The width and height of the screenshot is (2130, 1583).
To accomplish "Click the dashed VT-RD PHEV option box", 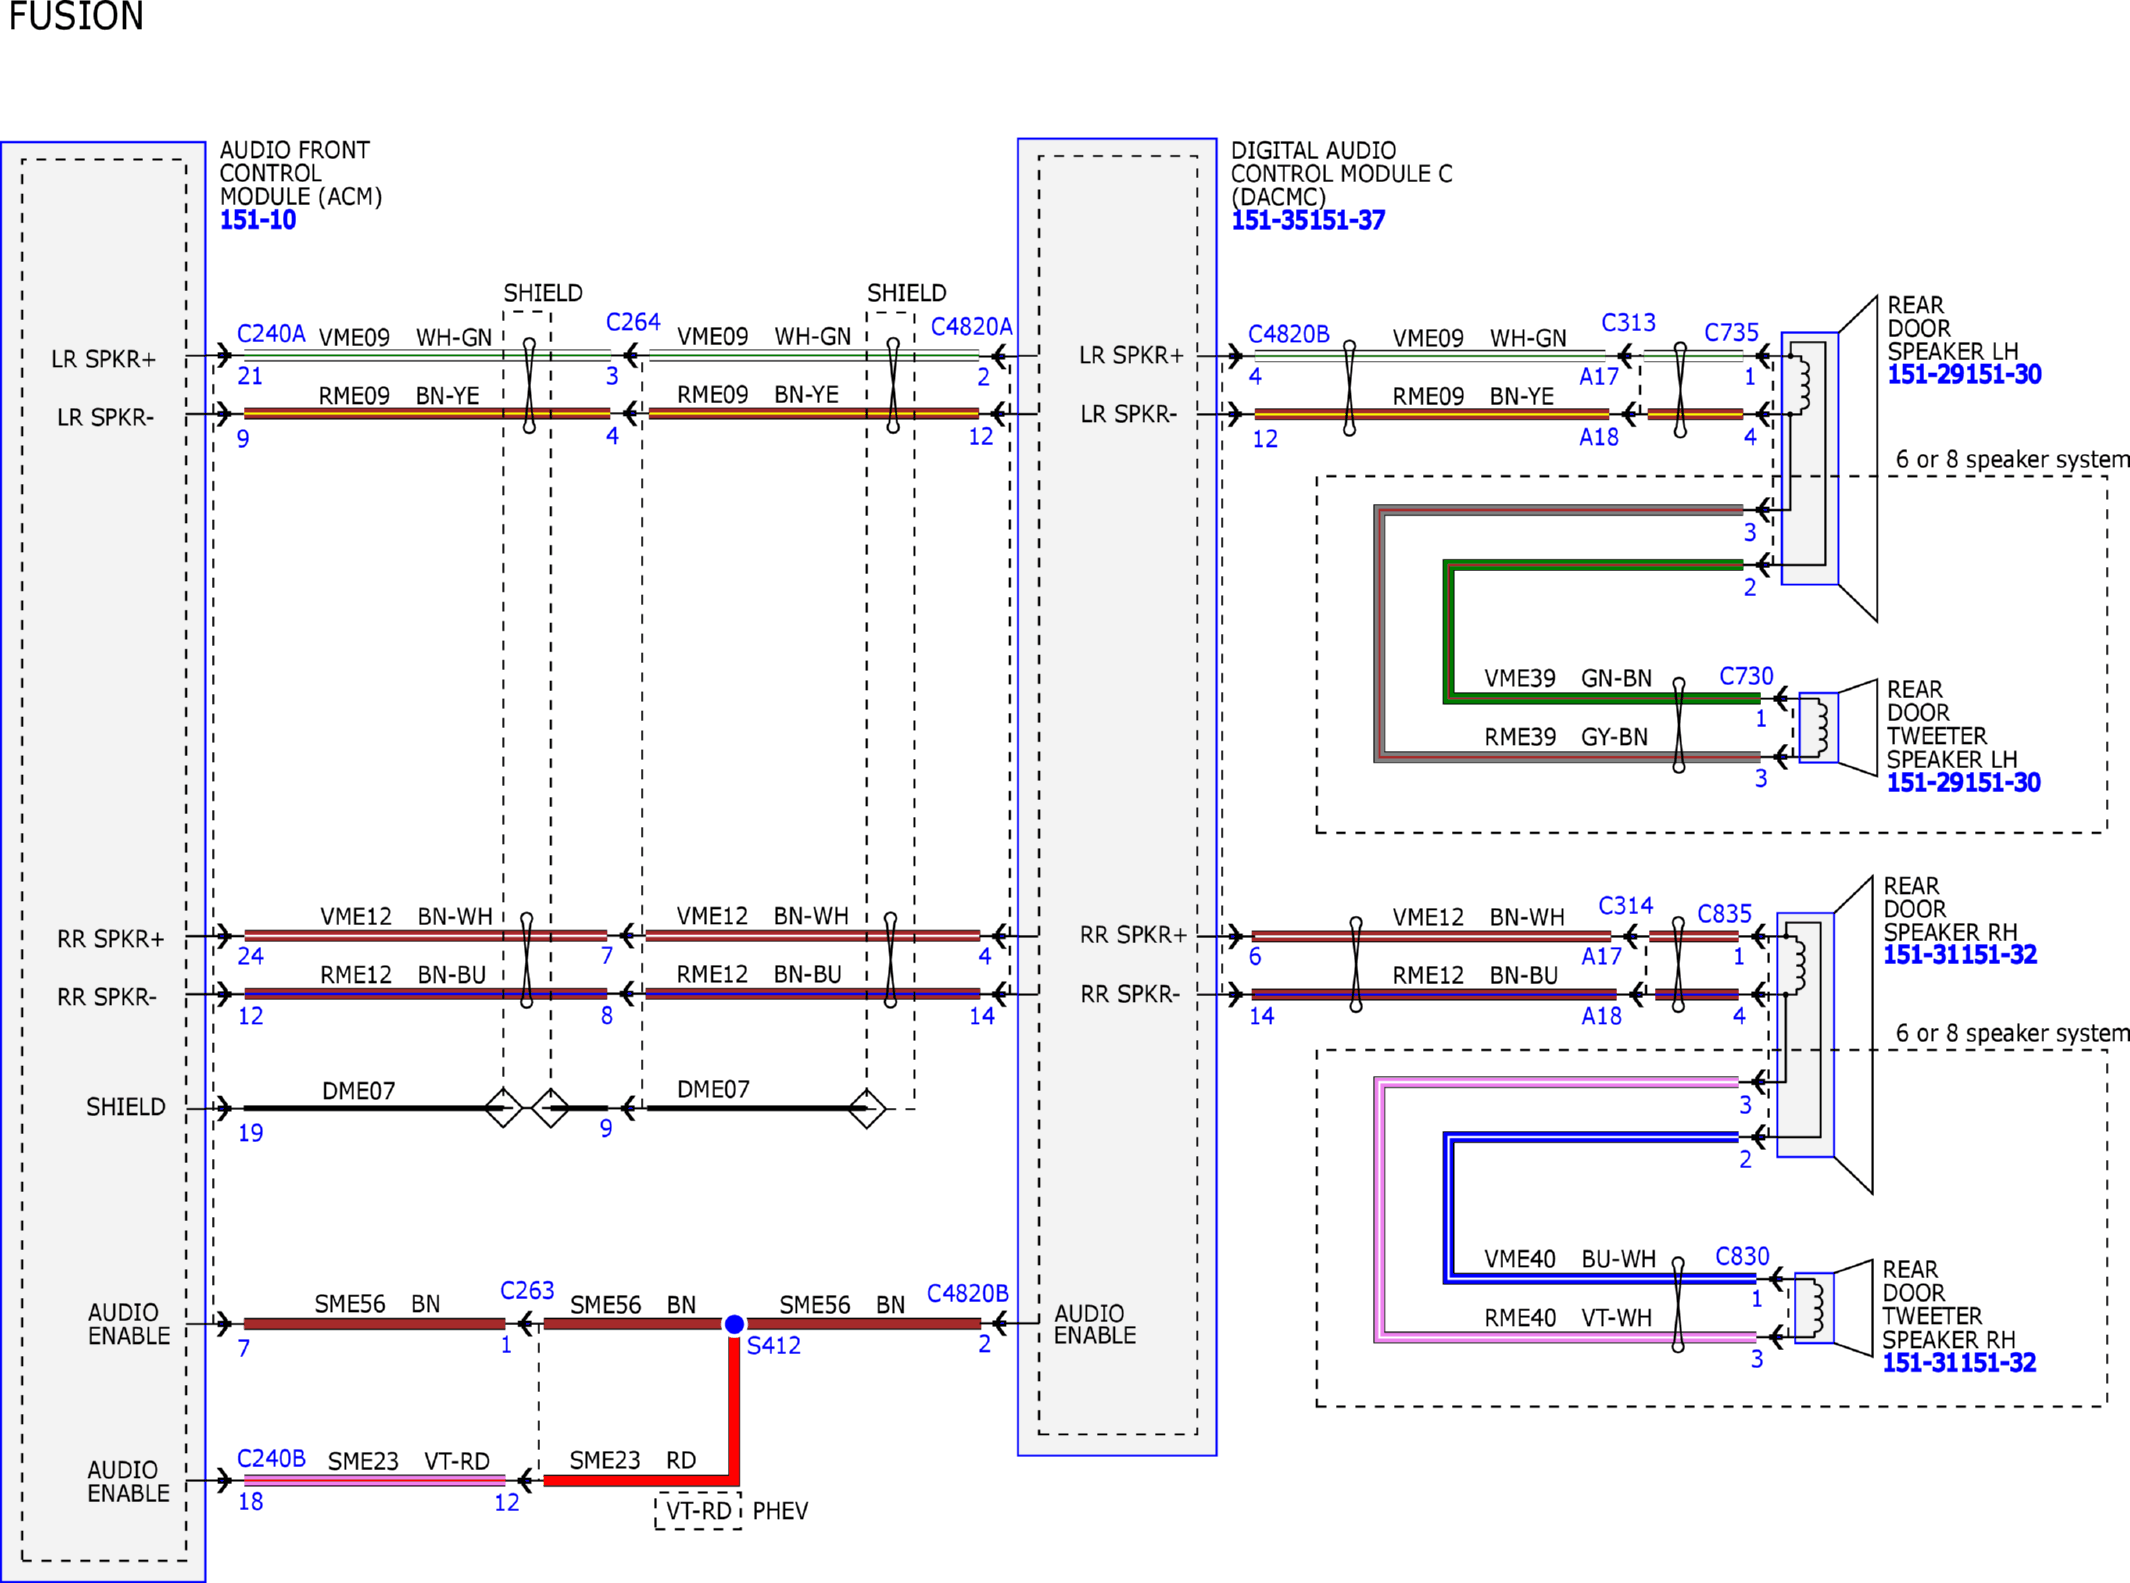I will click(698, 1511).
